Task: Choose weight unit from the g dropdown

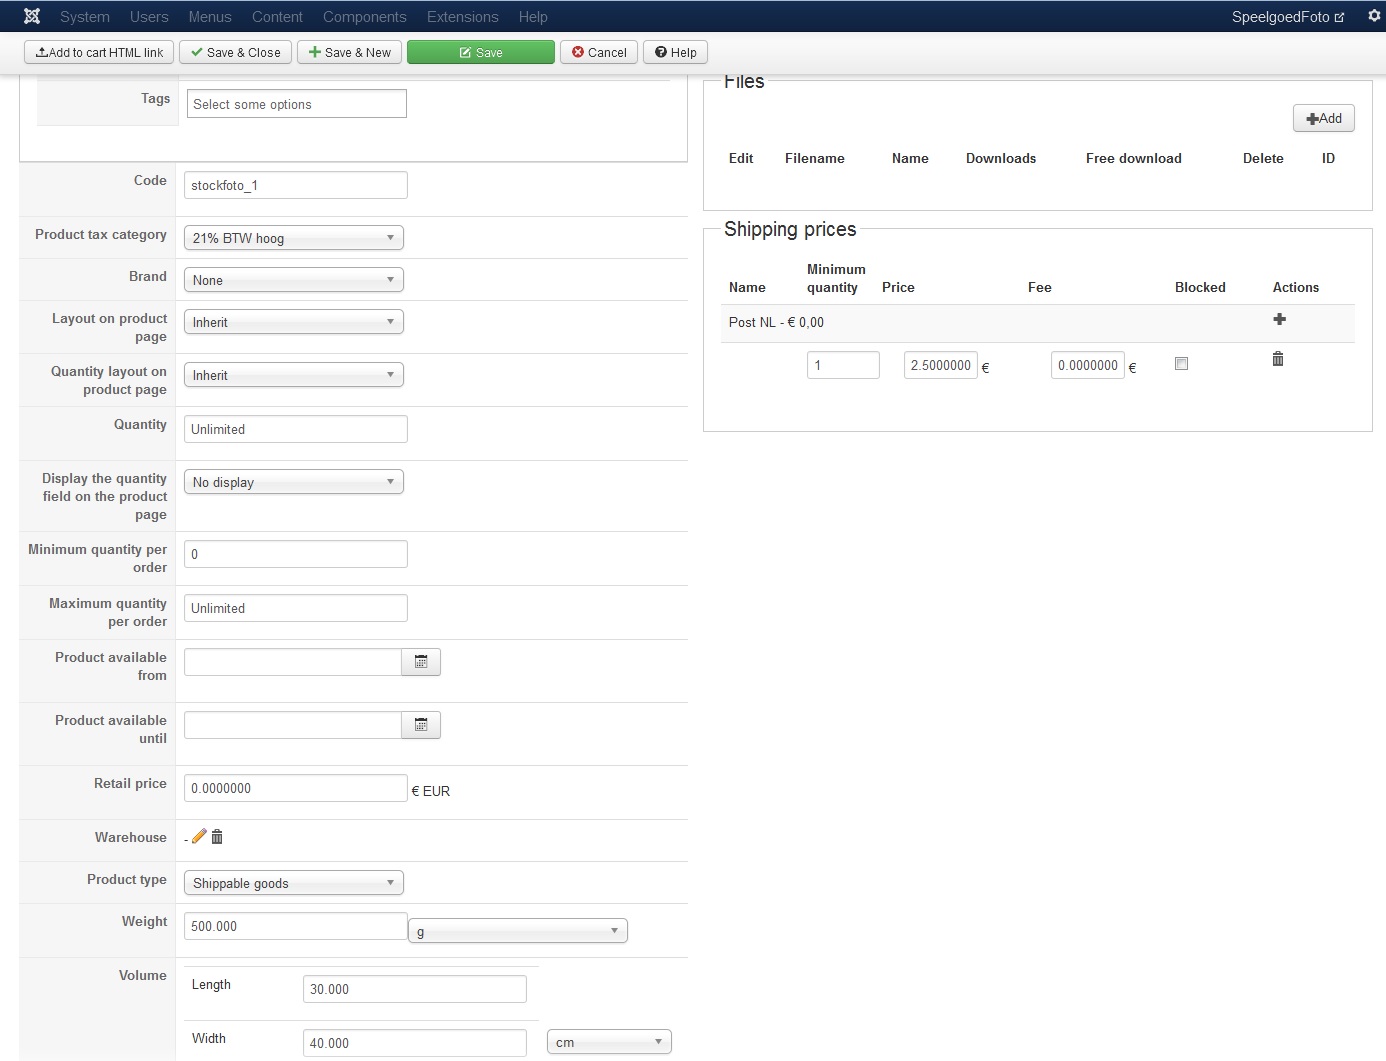Action: (x=518, y=931)
